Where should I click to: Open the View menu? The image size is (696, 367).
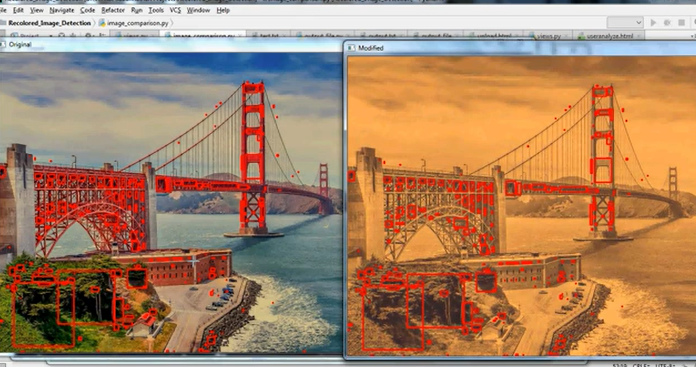click(36, 10)
